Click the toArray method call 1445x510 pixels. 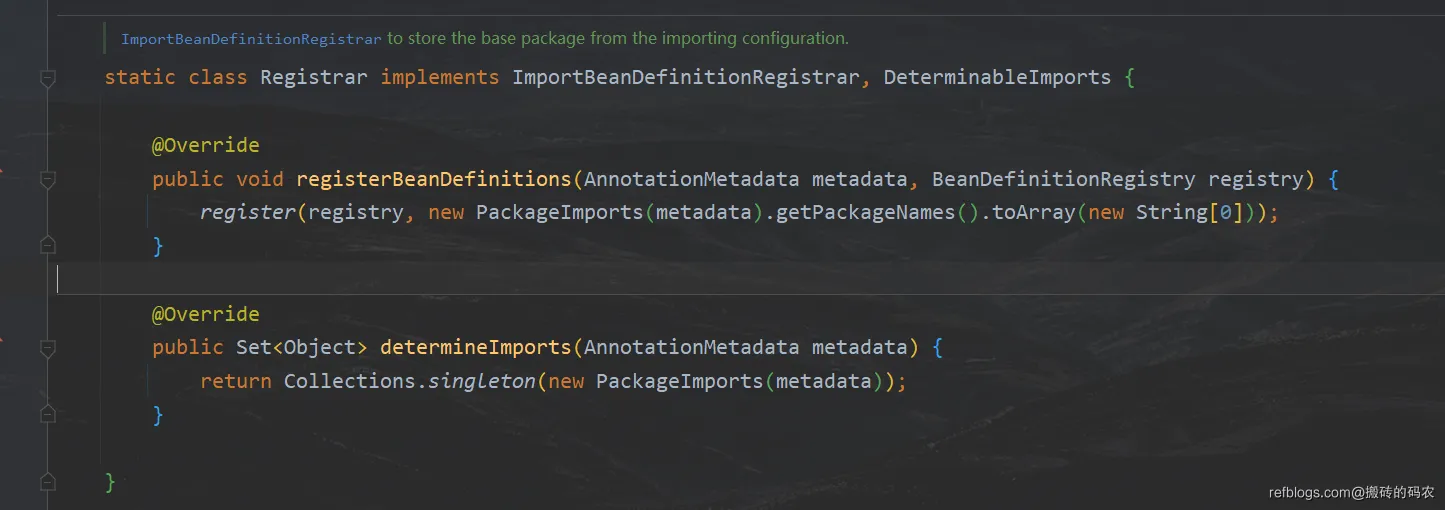click(1028, 213)
